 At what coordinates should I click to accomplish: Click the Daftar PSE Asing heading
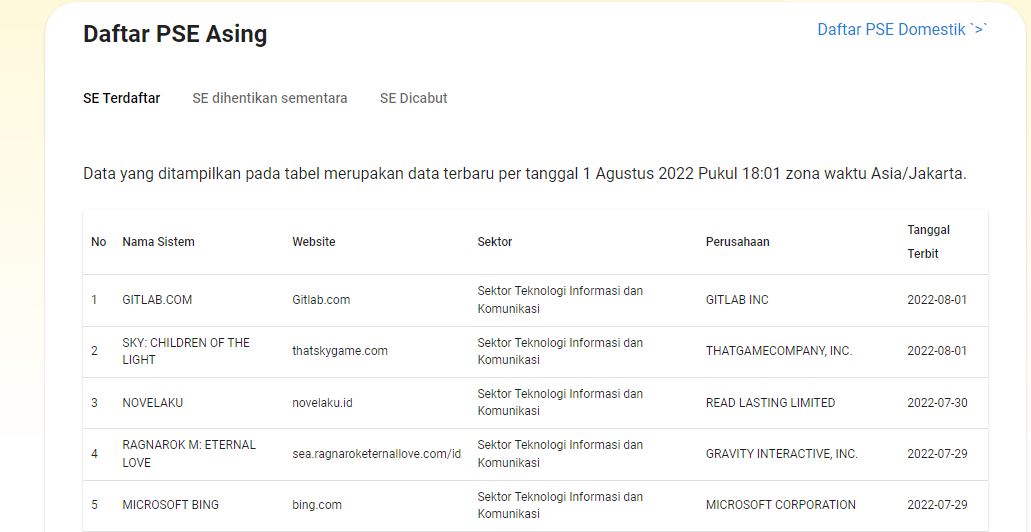click(x=175, y=34)
